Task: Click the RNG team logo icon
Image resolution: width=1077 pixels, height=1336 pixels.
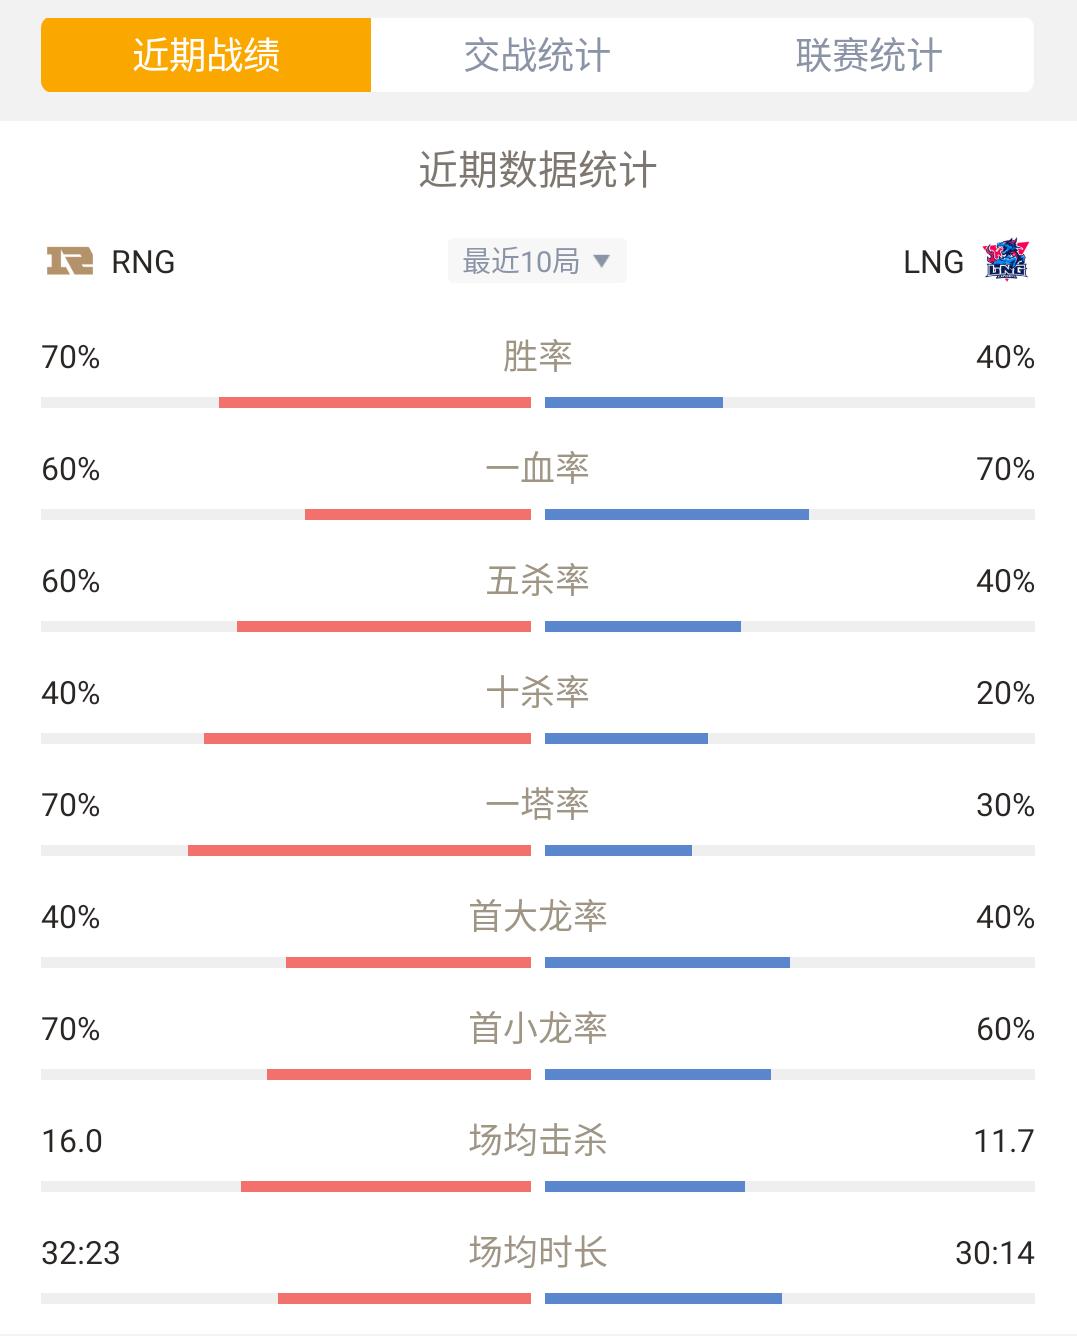Action: [x=70, y=261]
